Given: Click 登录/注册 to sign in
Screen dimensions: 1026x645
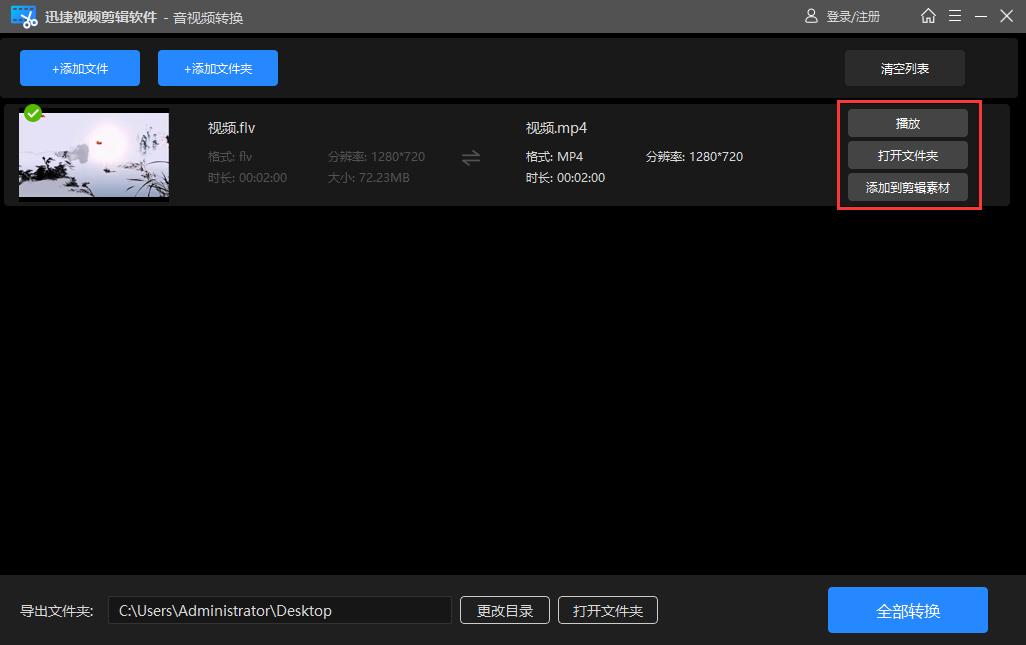Looking at the screenshot, I should 852,16.
